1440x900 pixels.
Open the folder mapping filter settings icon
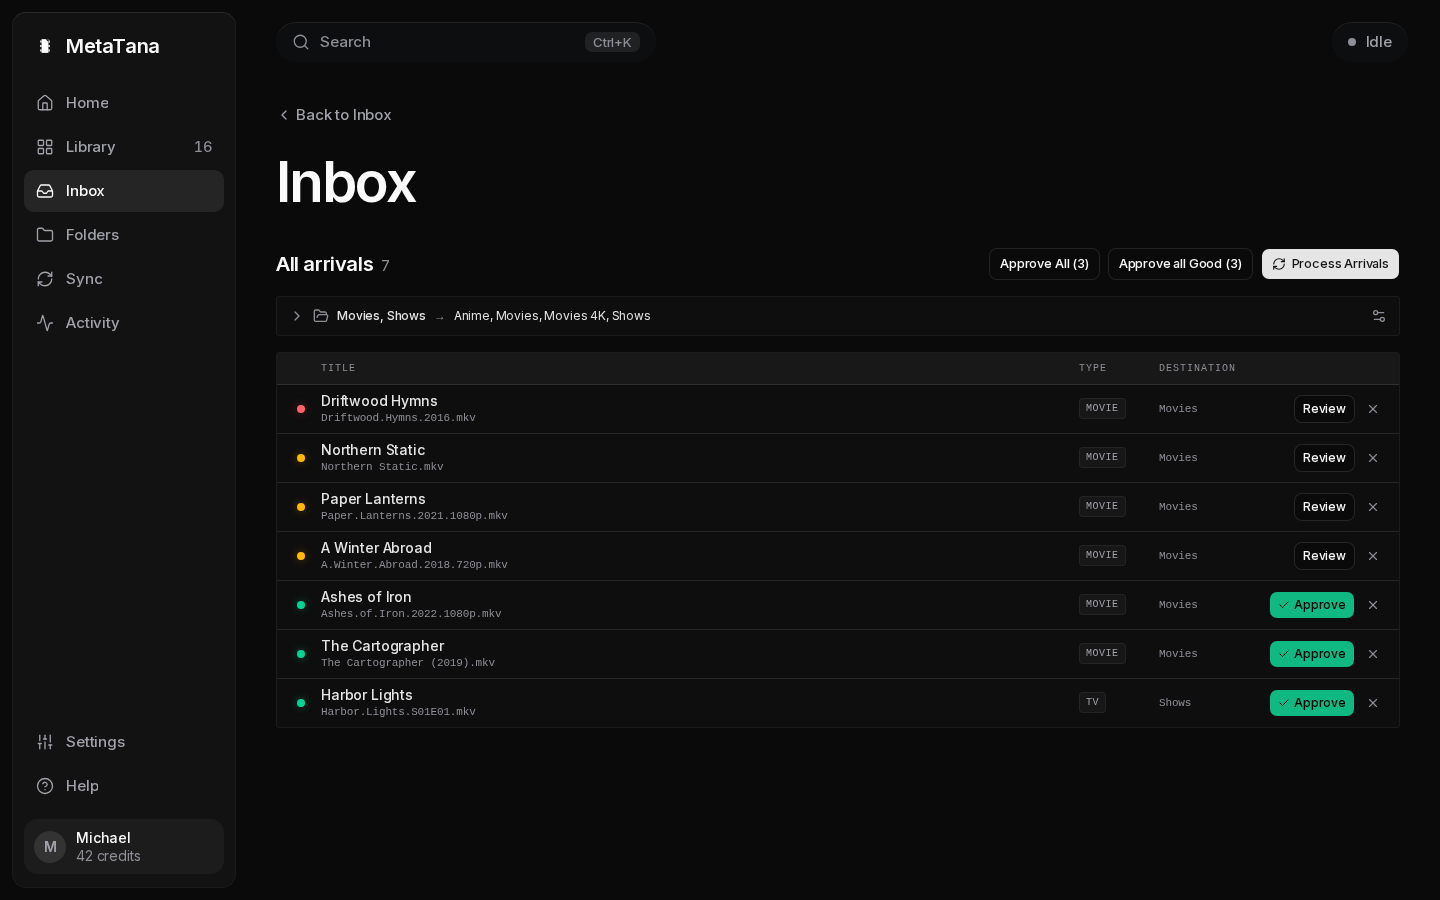(x=1379, y=316)
